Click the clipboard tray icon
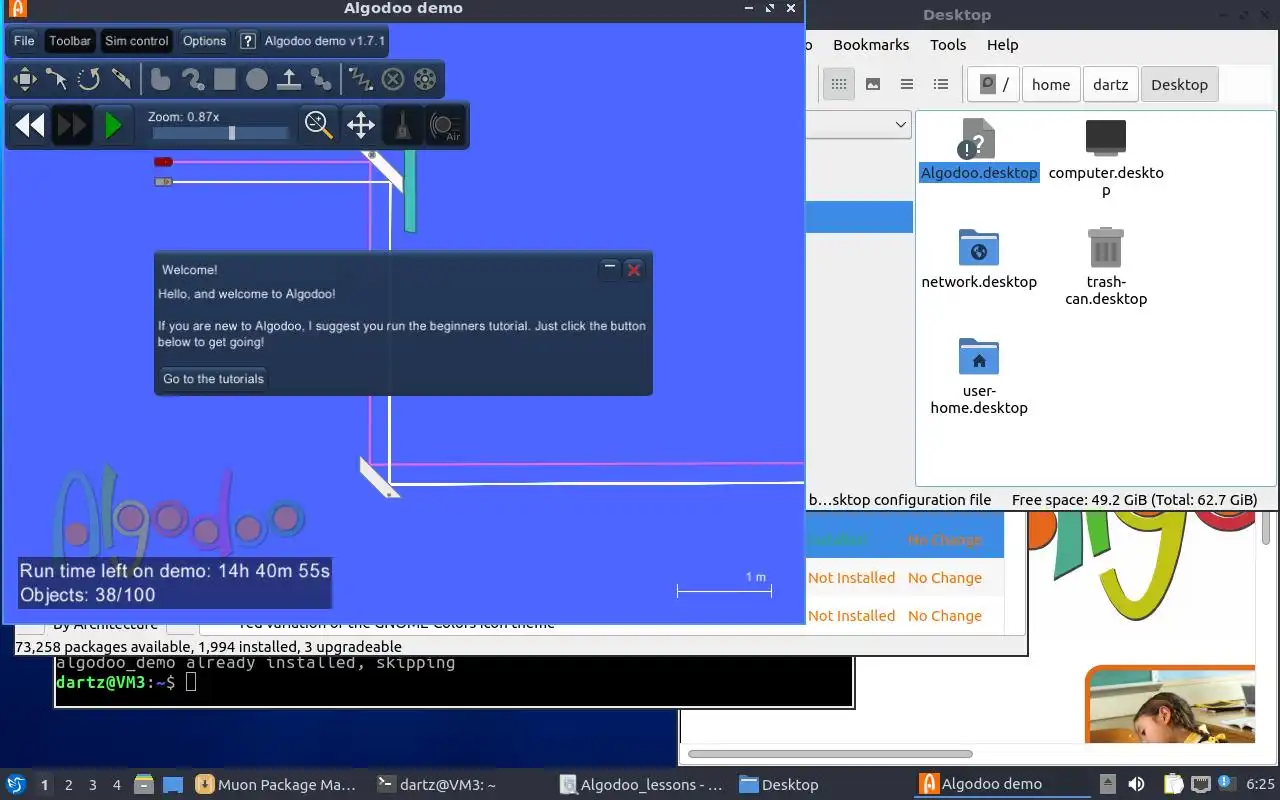 [1173, 785]
